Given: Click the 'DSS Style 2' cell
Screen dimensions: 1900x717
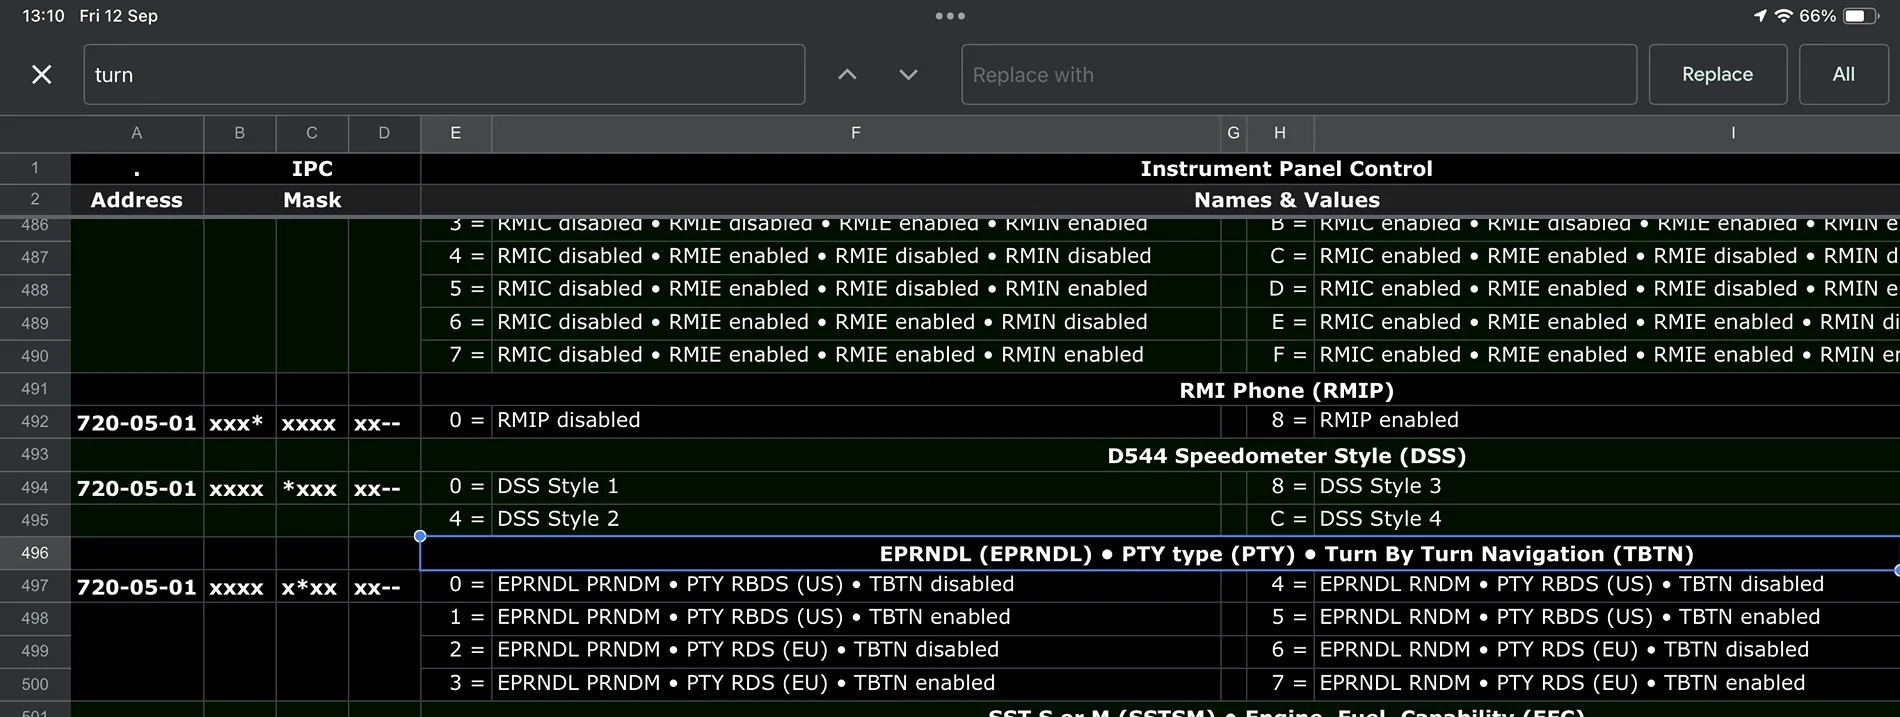Looking at the screenshot, I should pos(558,519).
